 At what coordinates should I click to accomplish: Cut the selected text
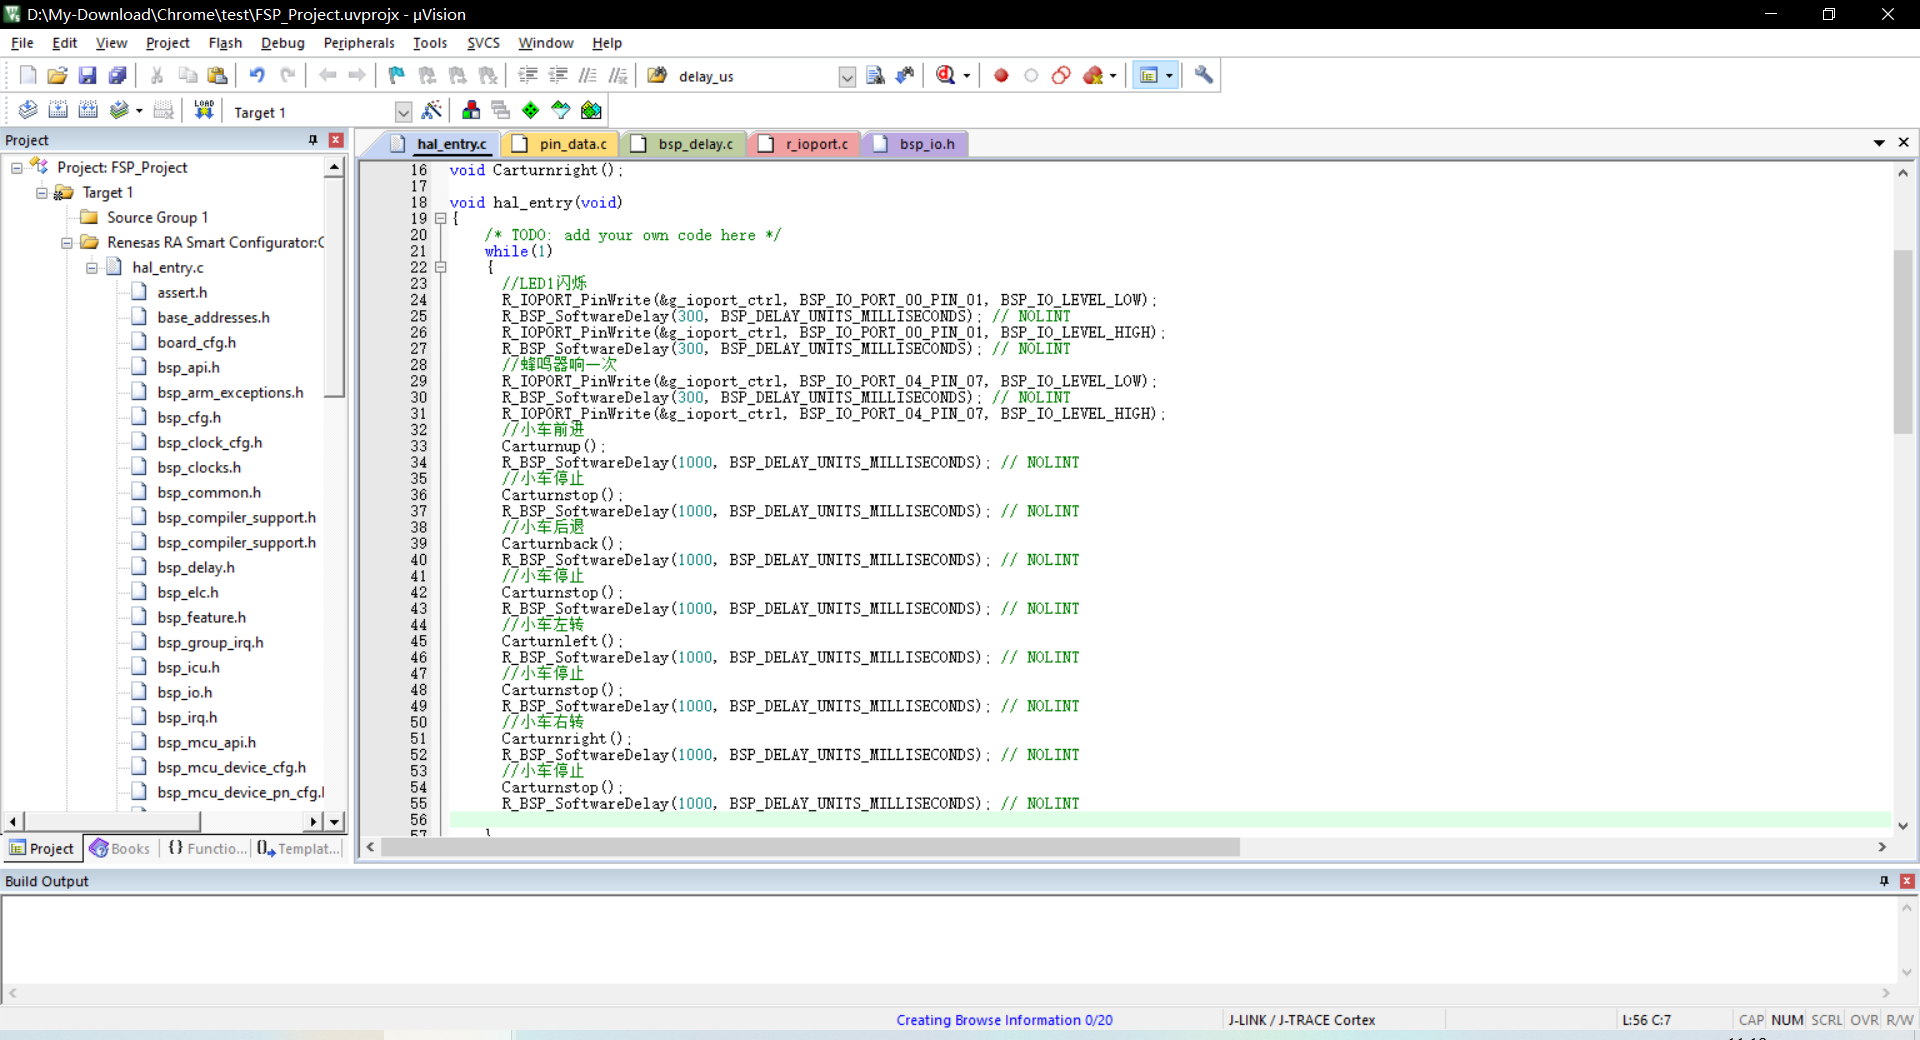coord(157,75)
